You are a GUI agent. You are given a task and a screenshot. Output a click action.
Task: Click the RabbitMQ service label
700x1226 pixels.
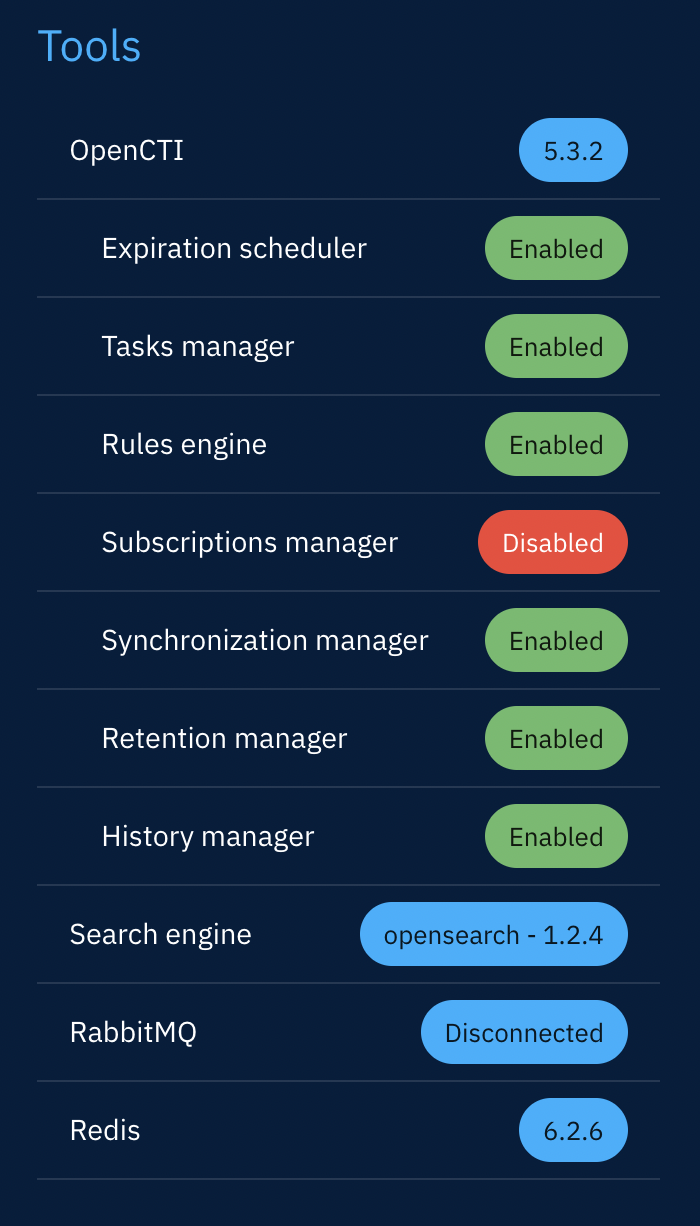coord(132,1031)
